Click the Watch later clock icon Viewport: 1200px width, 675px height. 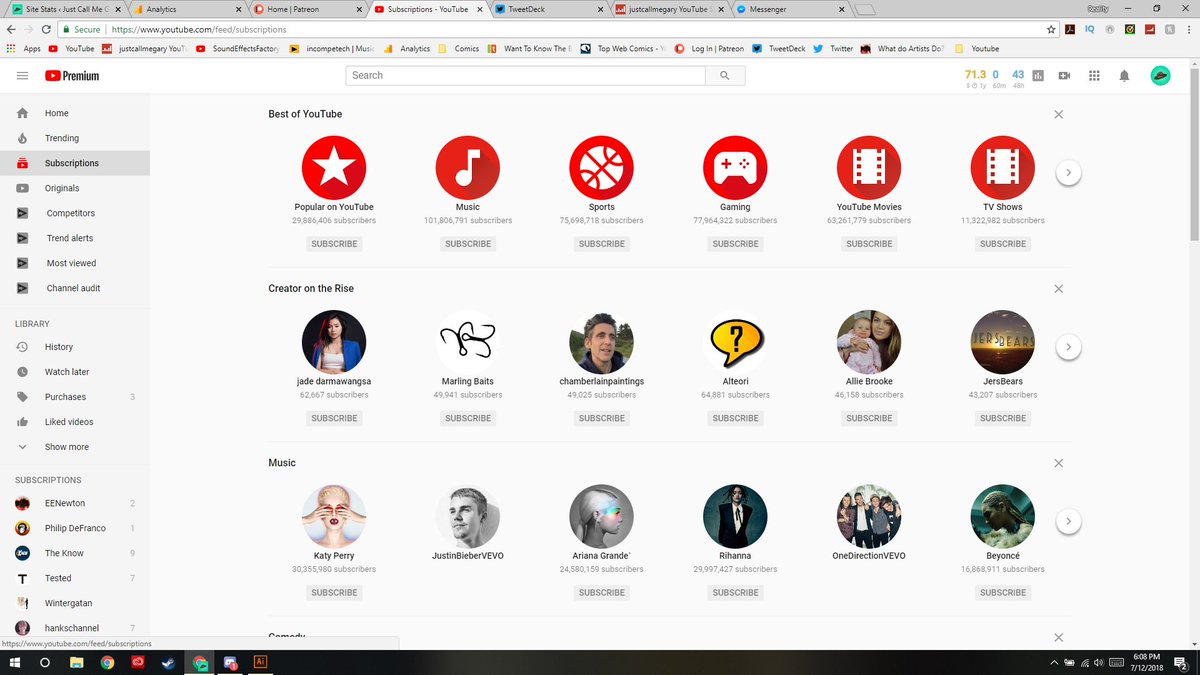click(22, 372)
